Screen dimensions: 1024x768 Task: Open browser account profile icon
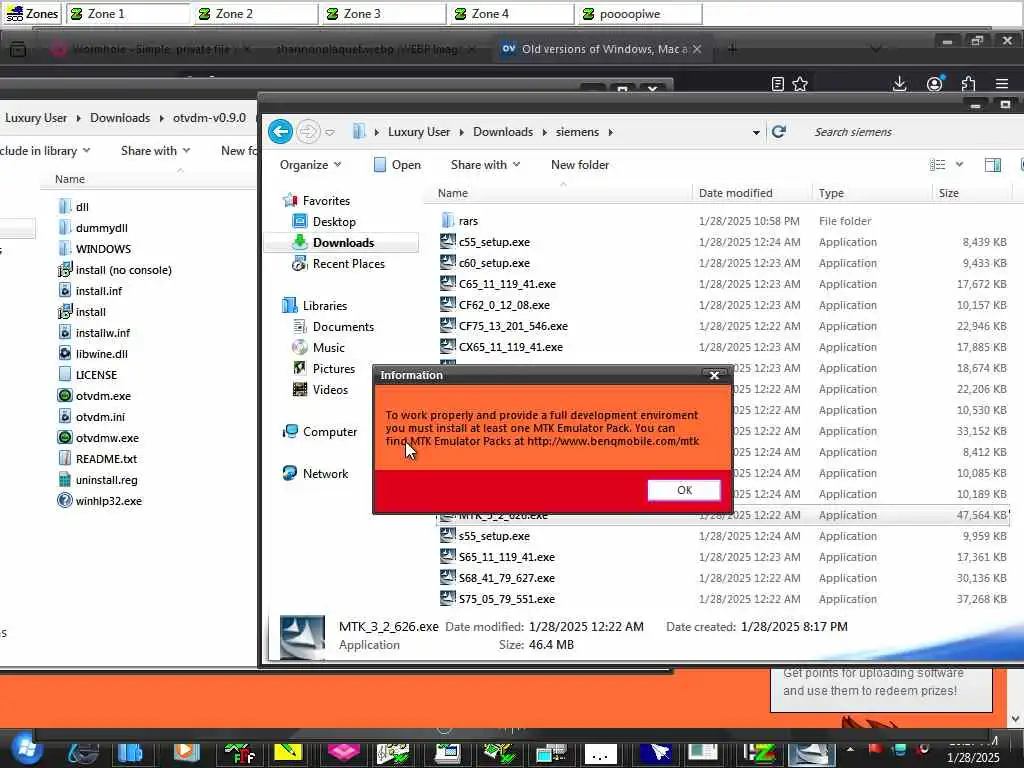(x=935, y=84)
